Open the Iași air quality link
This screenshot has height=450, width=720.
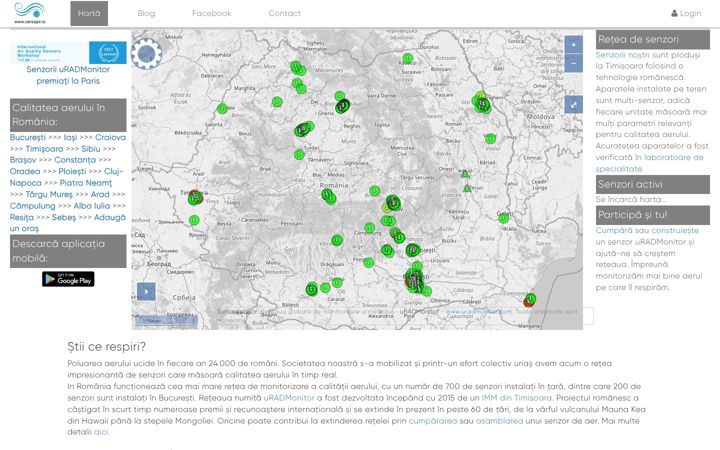[70, 137]
